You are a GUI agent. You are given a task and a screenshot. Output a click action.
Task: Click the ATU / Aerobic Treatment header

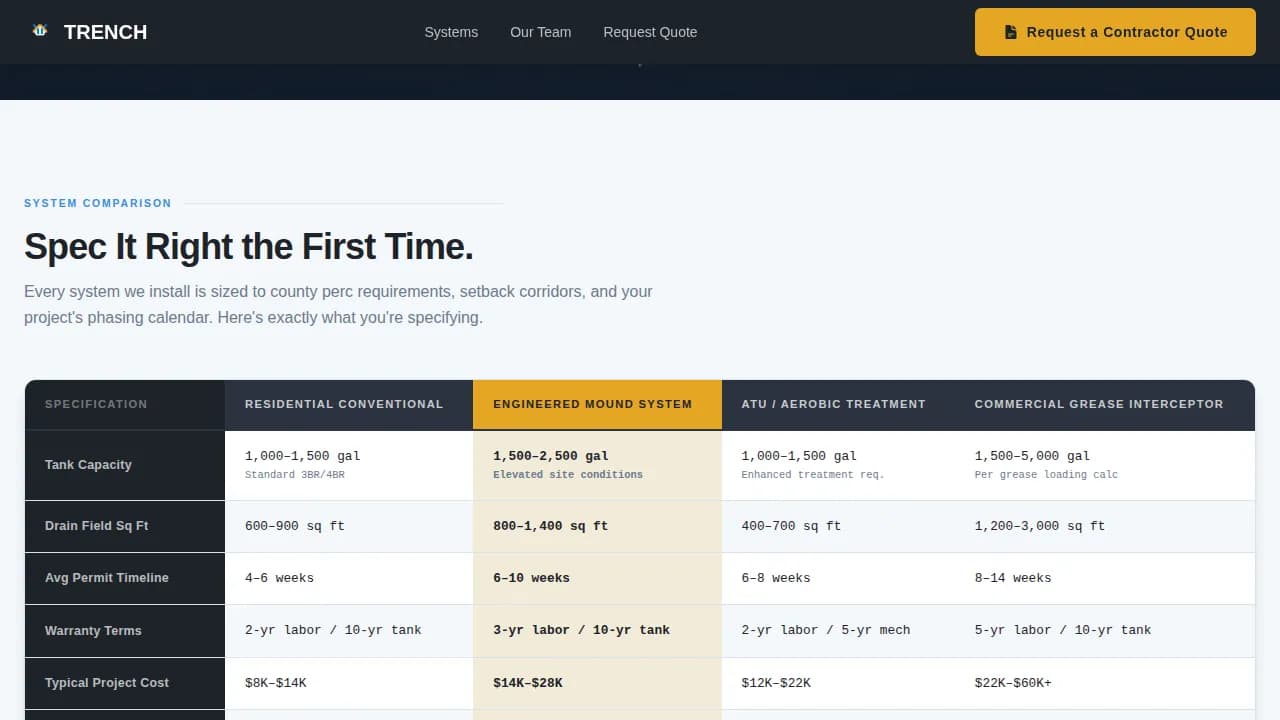pyautogui.click(x=833, y=404)
